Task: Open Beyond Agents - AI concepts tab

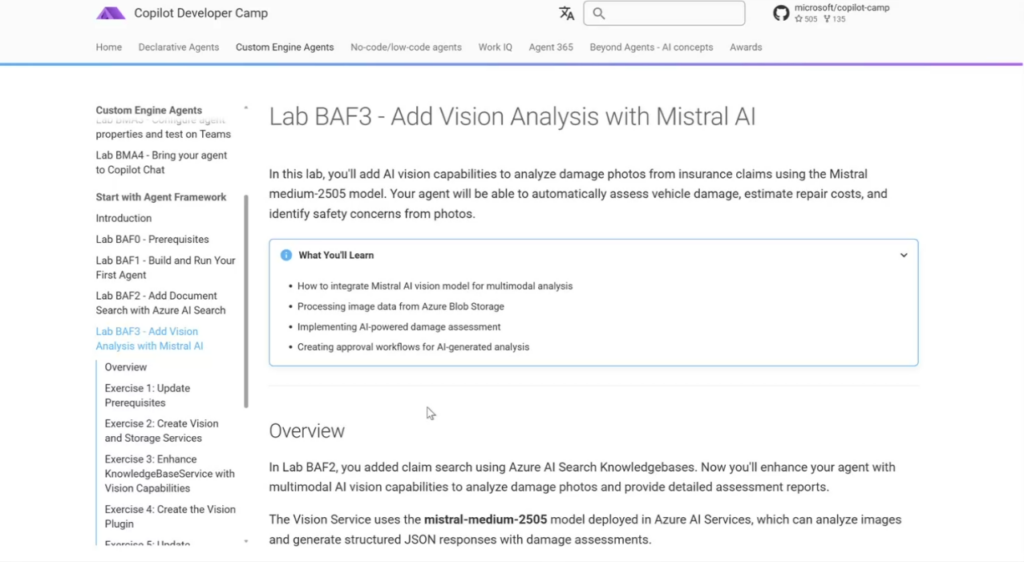Action: (651, 47)
